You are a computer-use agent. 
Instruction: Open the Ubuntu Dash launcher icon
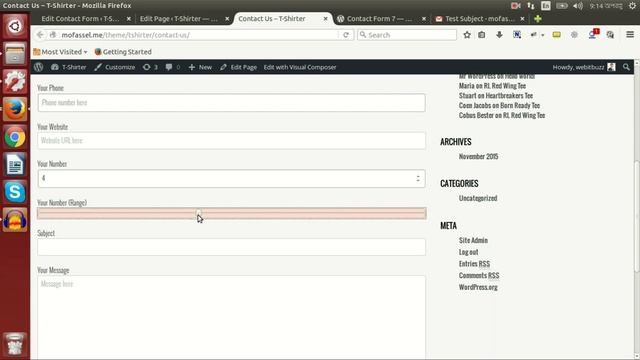coord(15,27)
